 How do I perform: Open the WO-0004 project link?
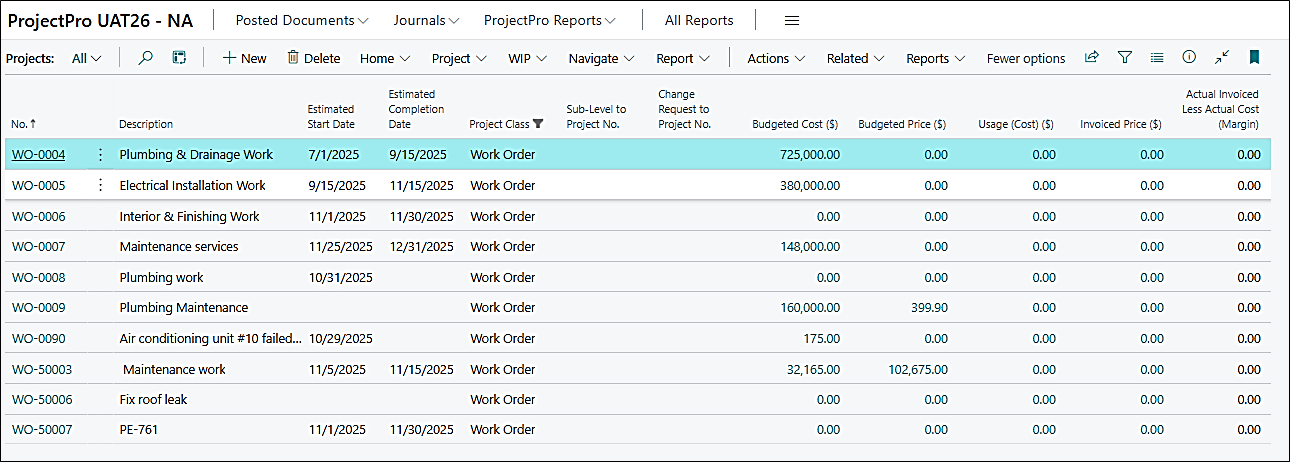point(38,155)
